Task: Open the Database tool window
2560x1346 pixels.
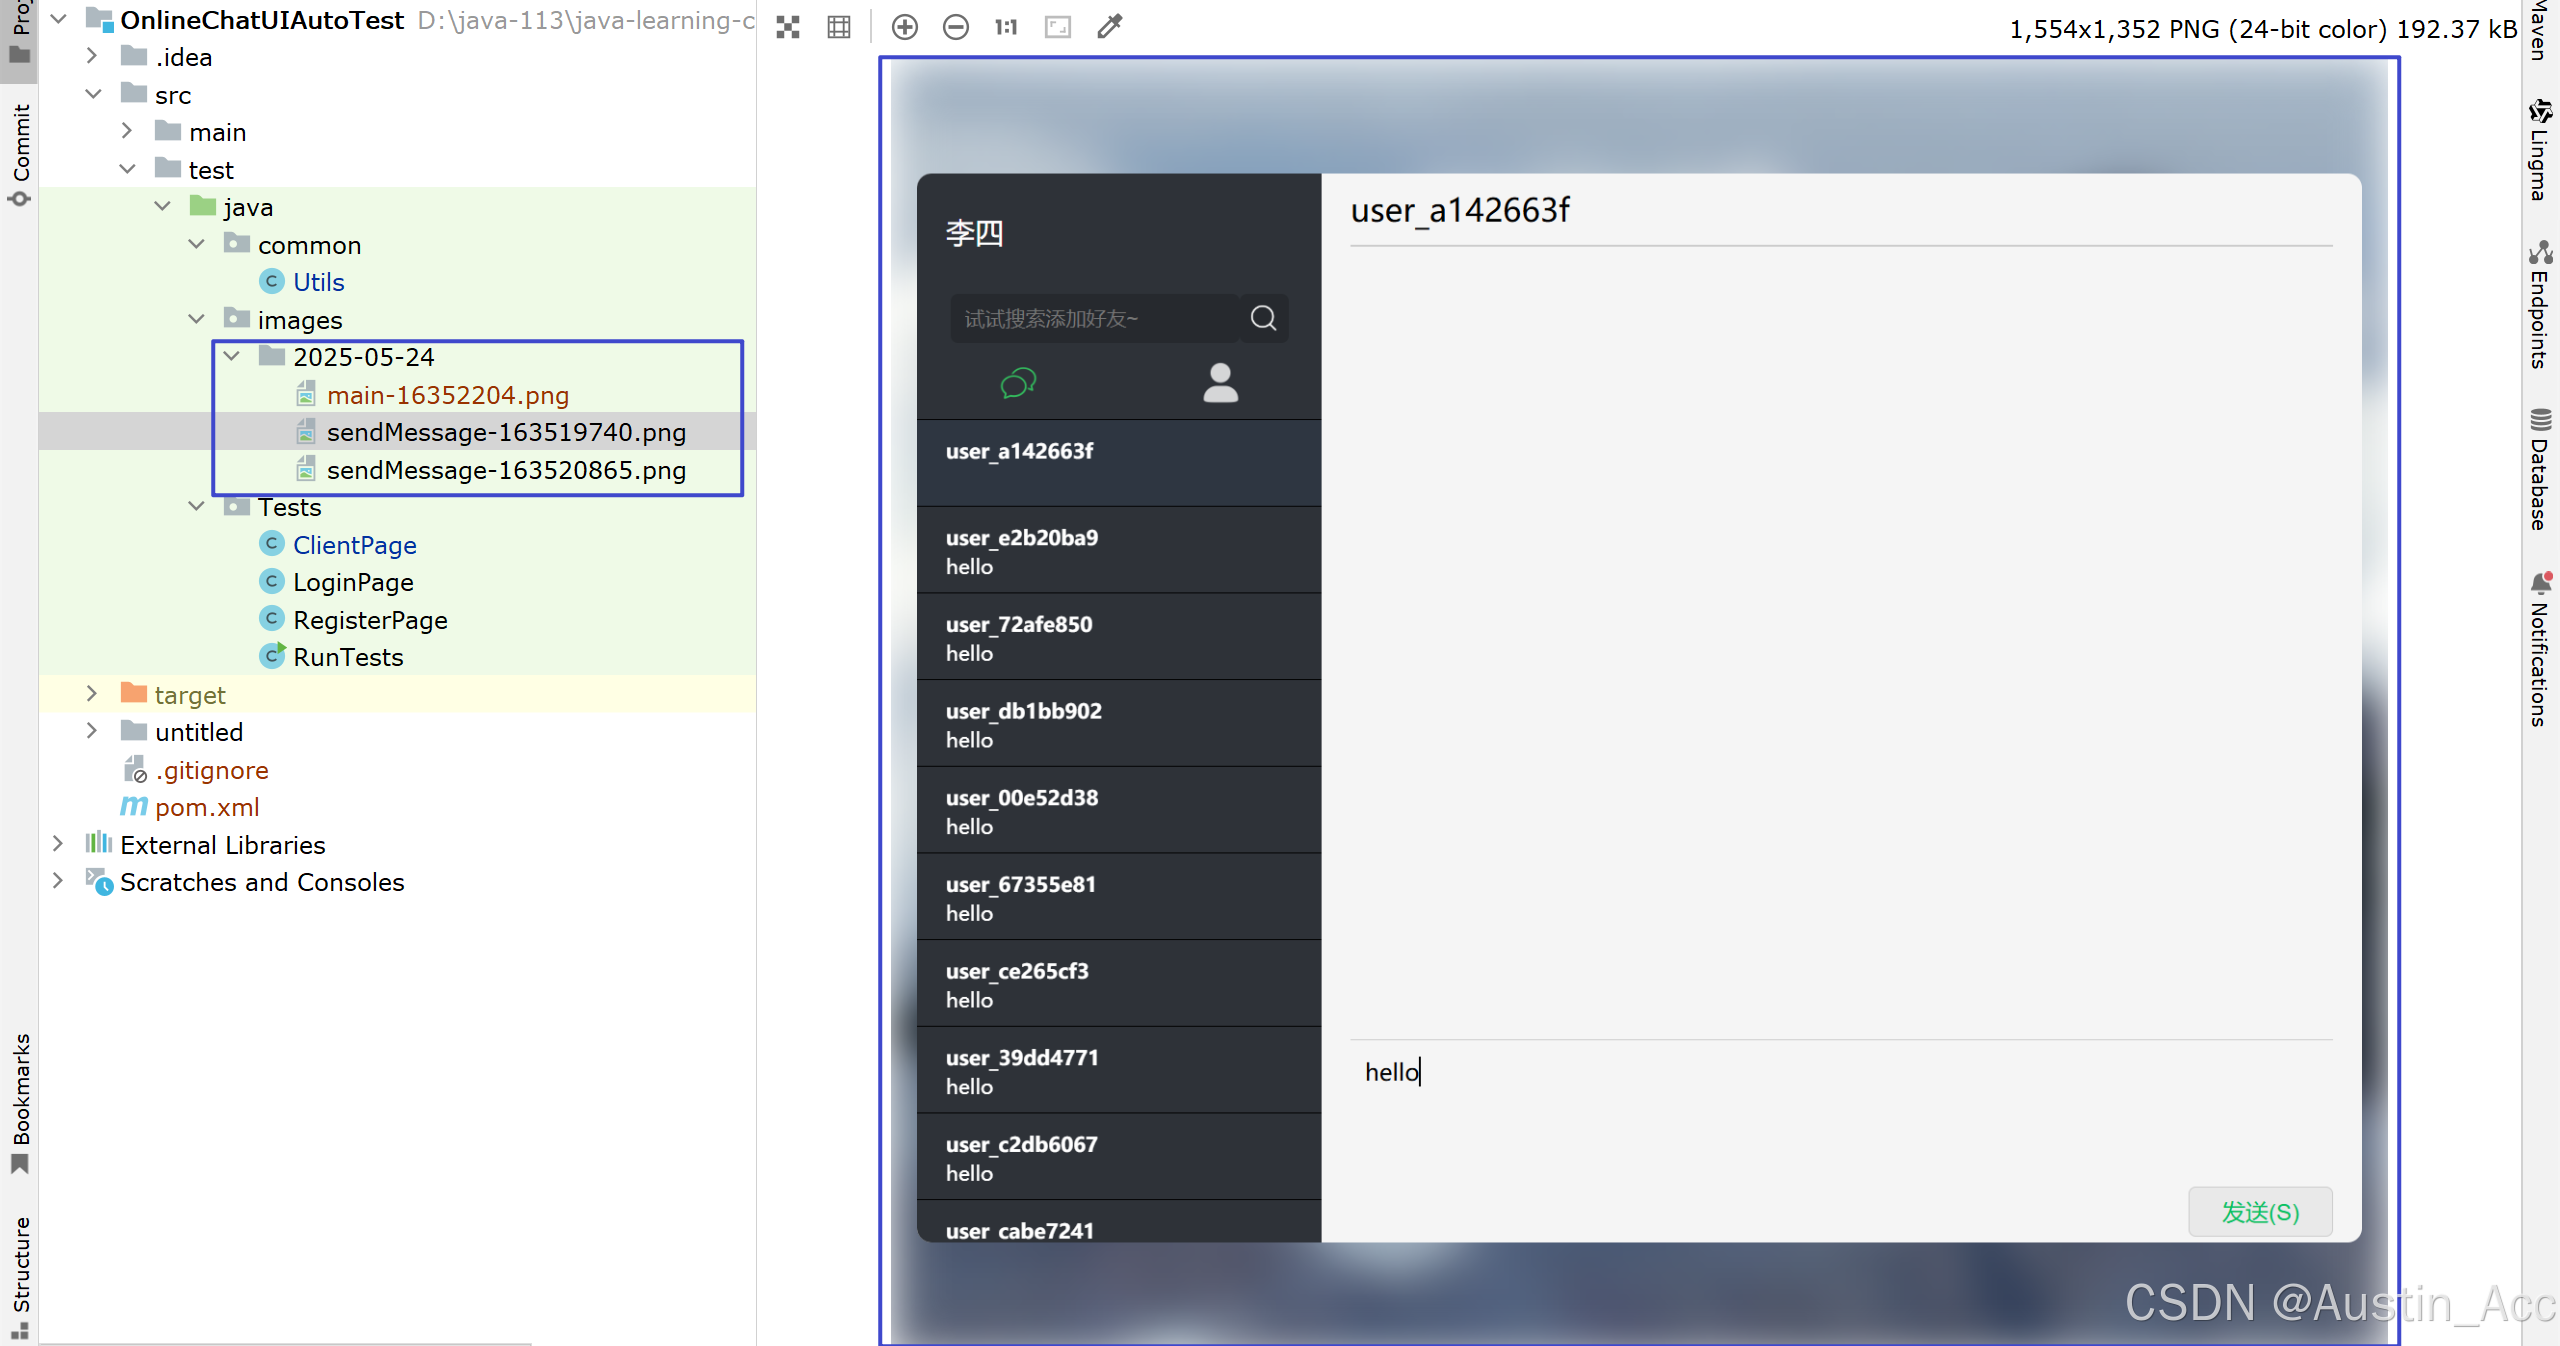Action: (x=2540, y=470)
